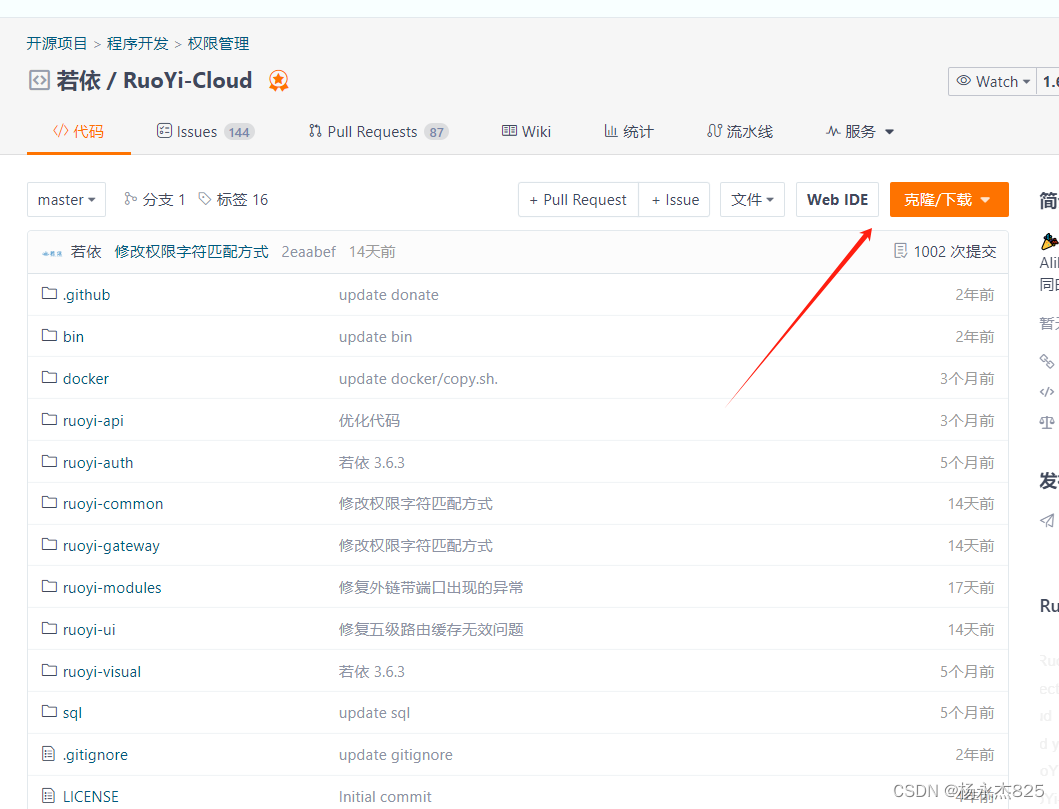The width and height of the screenshot is (1059, 809).
Task: Open commit 修复五级路由缓存无效问题
Action: coord(431,629)
